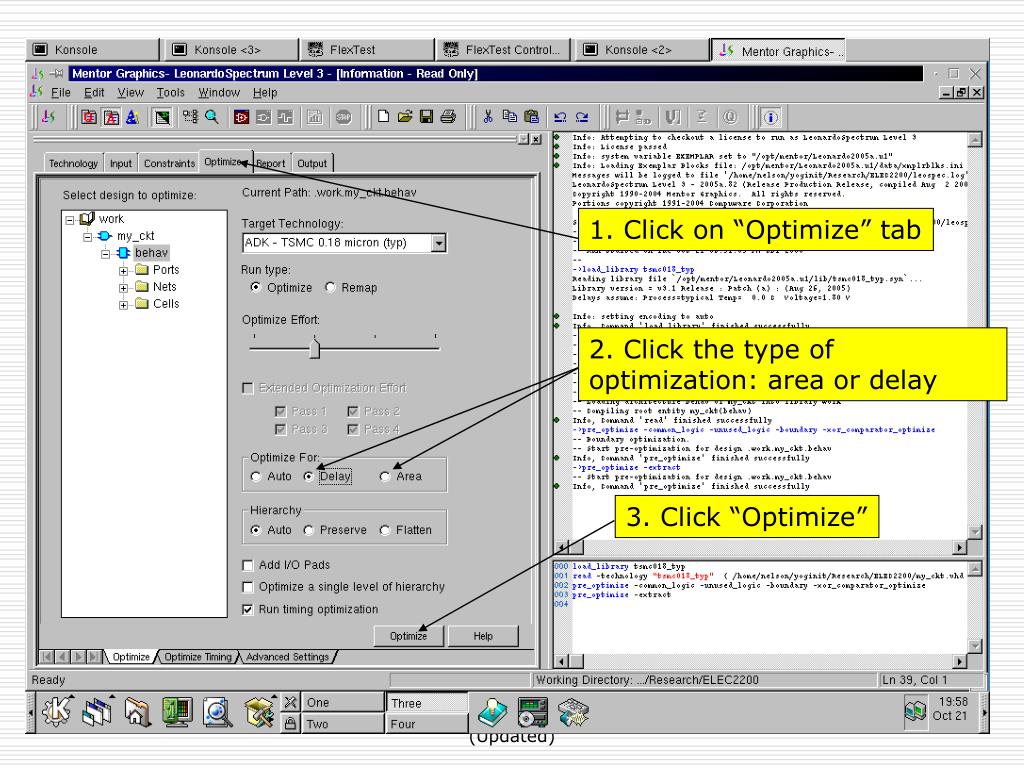Viewport: 1024px width, 768px height.
Task: Collapse the my_ckt tree node
Action: click(x=88, y=236)
